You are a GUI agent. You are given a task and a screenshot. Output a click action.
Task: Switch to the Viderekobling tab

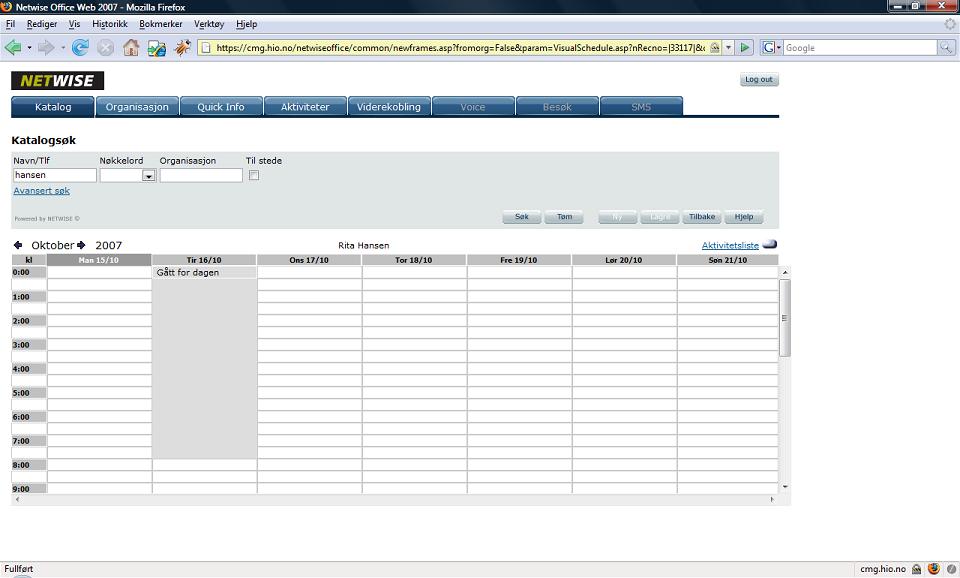389,107
